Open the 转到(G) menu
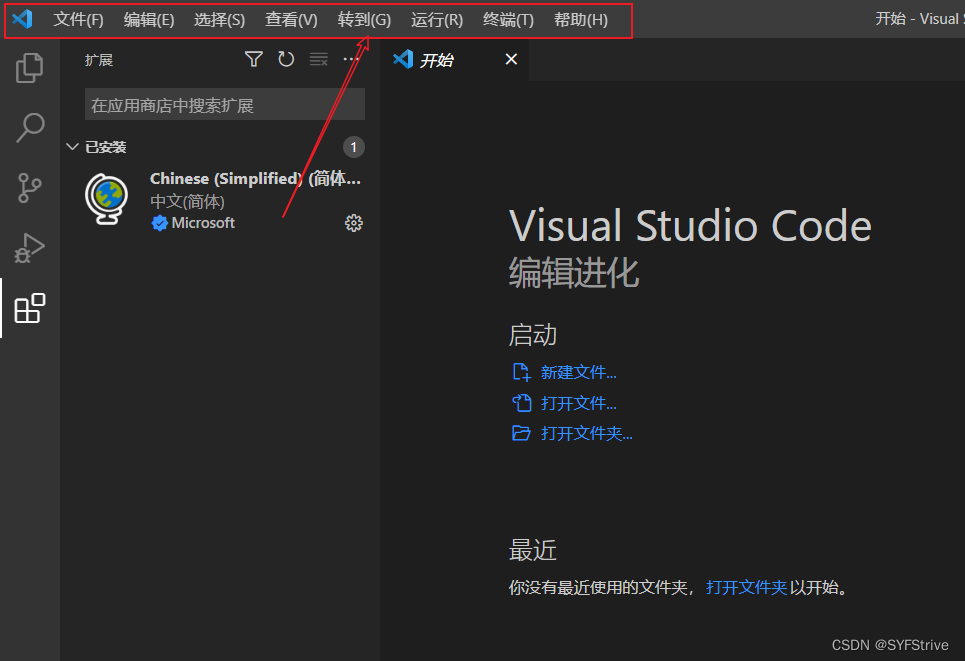The image size is (965, 661). tap(364, 20)
